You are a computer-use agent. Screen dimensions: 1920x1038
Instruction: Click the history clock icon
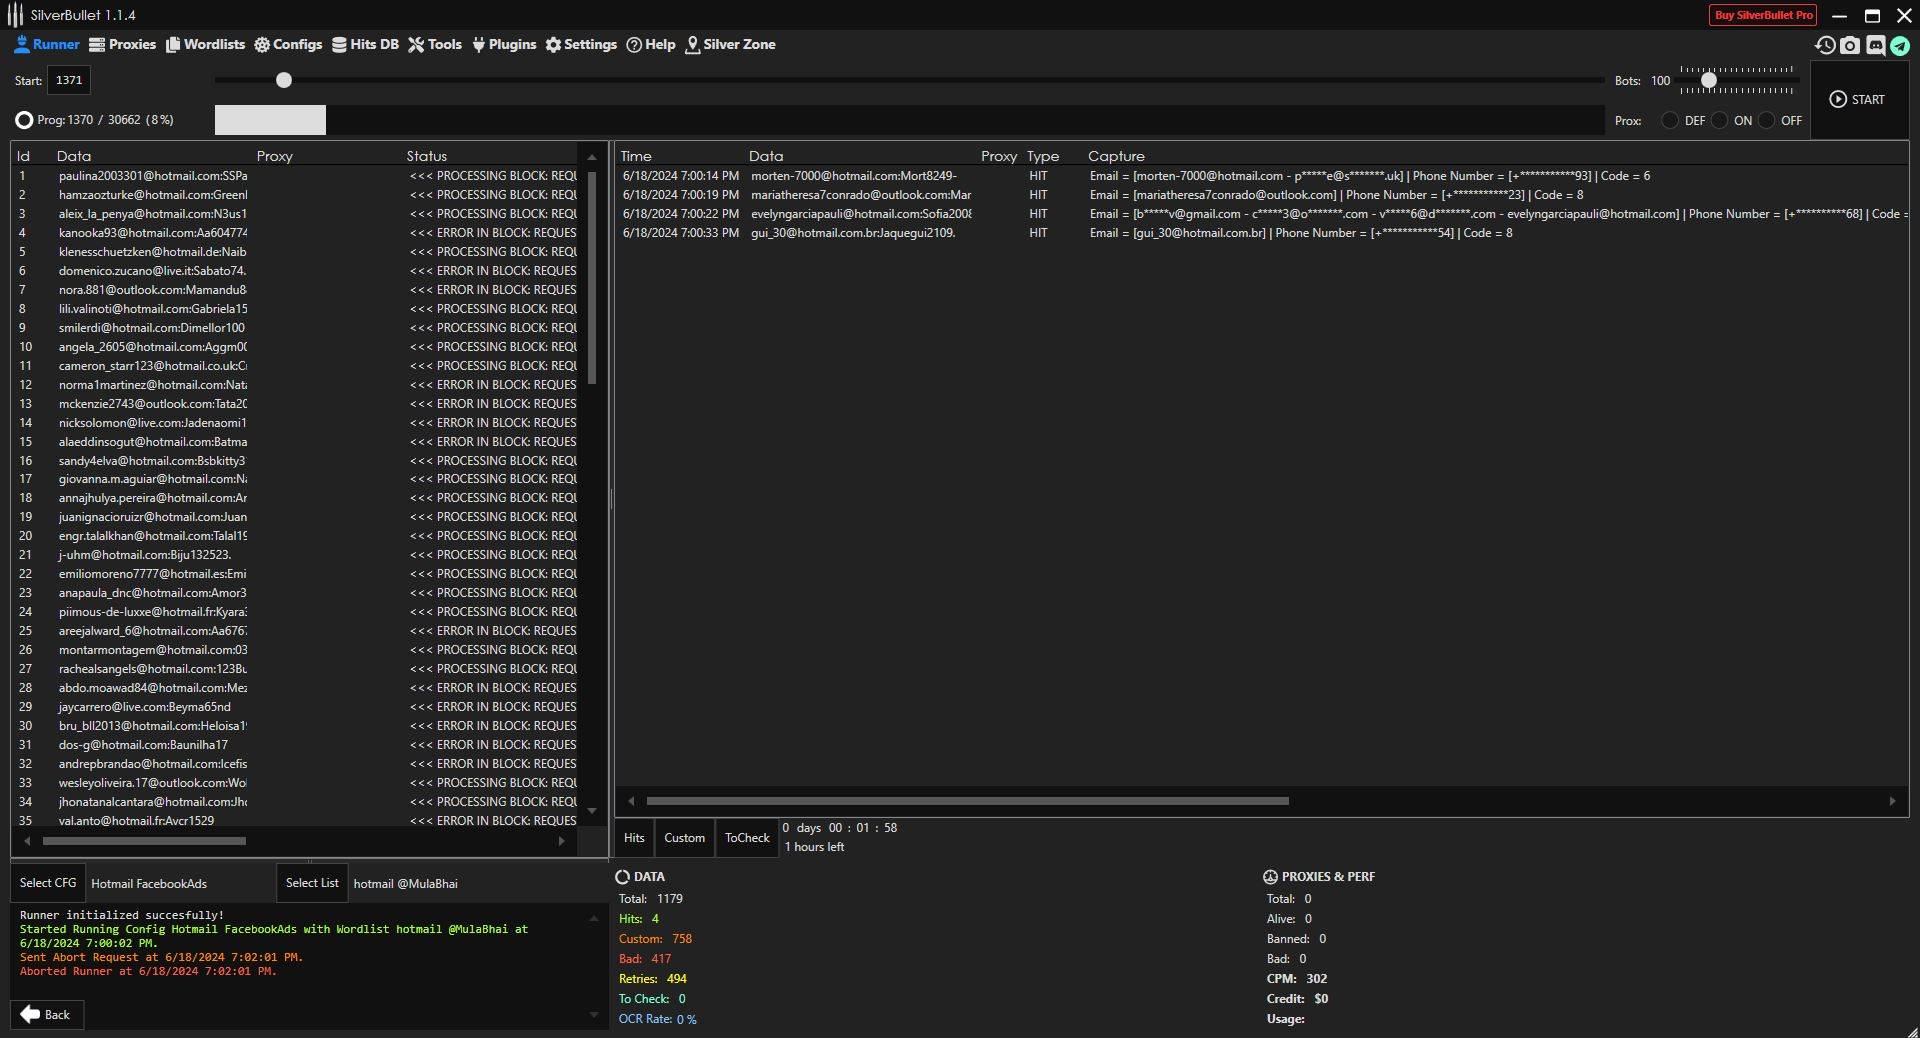tap(1825, 45)
